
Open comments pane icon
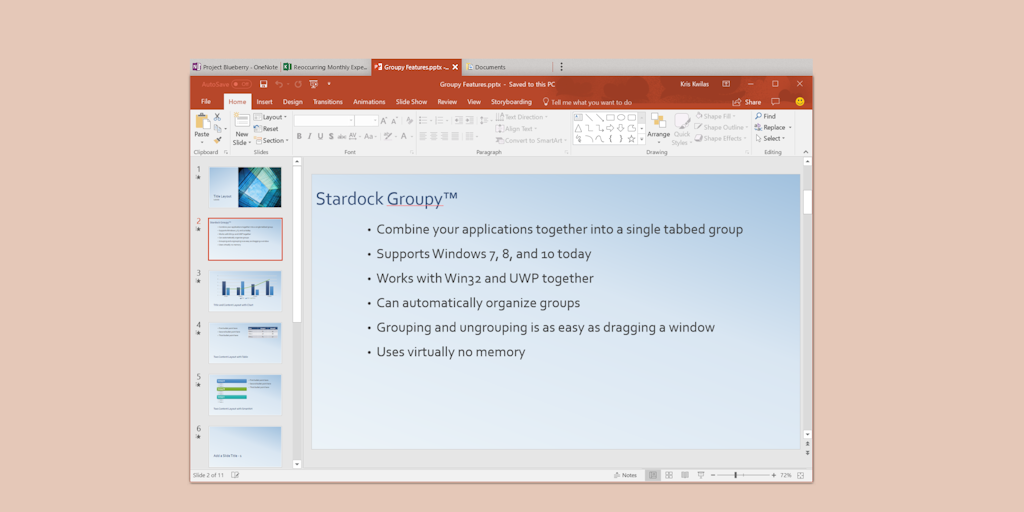coord(775,102)
